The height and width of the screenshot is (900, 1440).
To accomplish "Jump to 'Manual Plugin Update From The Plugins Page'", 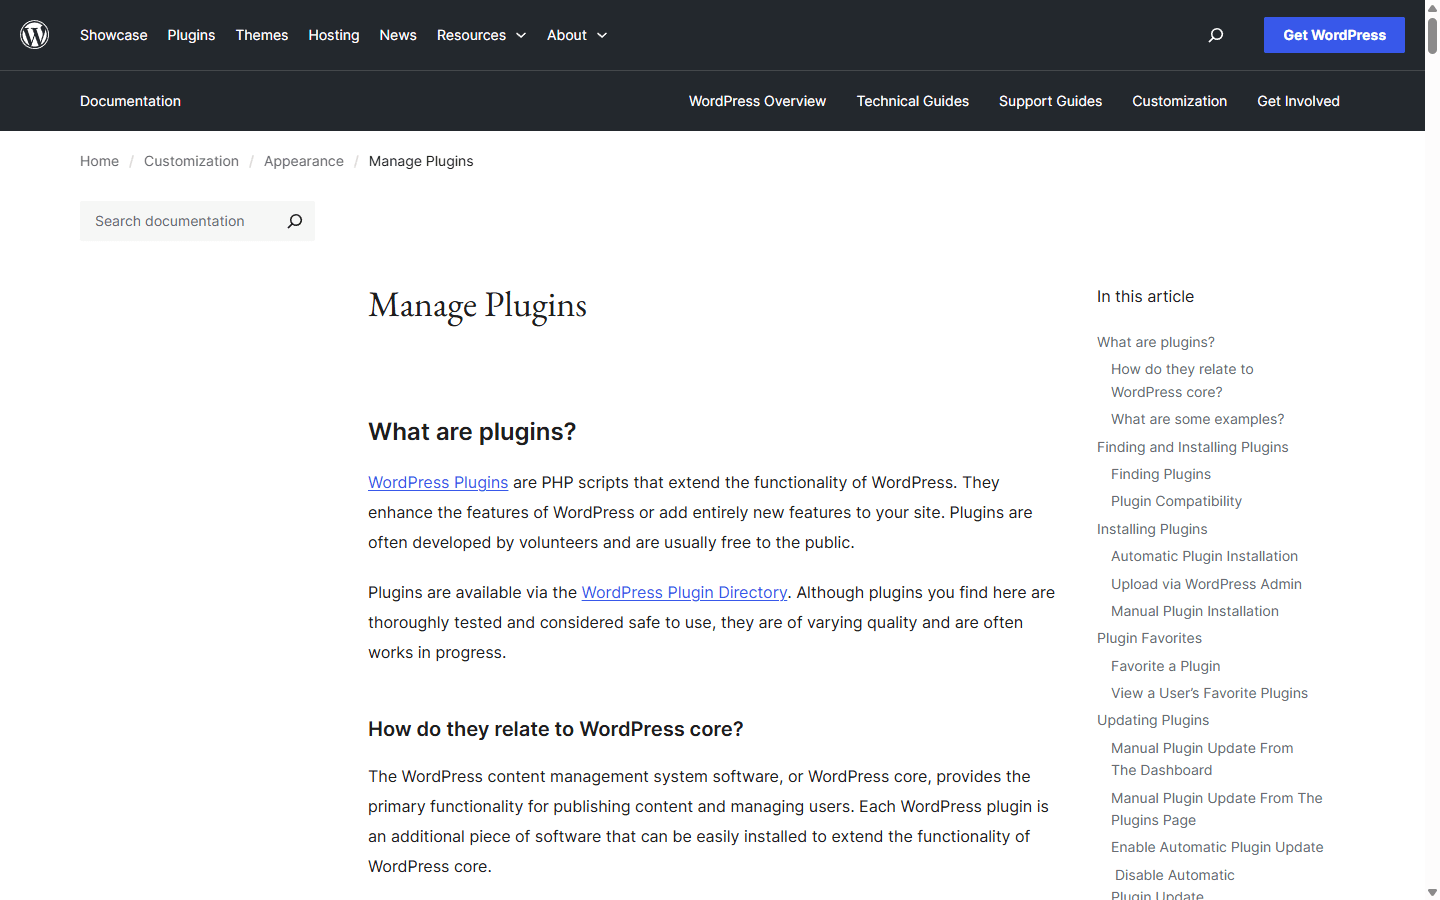I will coord(1216,809).
